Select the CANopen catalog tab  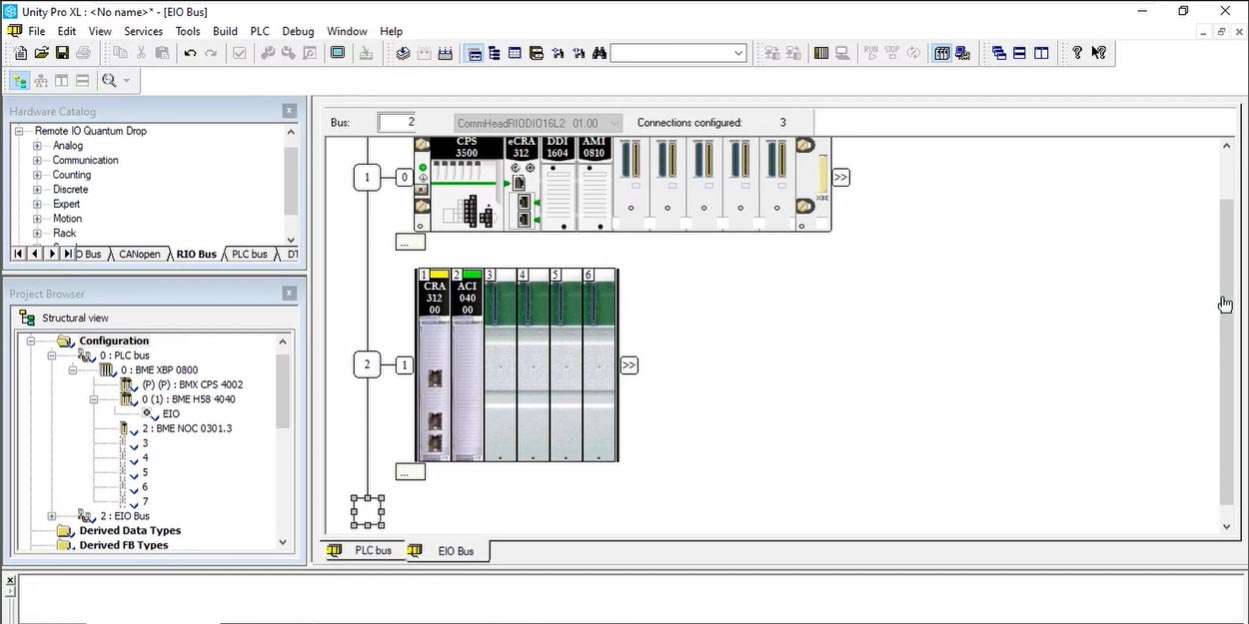pyautogui.click(x=139, y=254)
